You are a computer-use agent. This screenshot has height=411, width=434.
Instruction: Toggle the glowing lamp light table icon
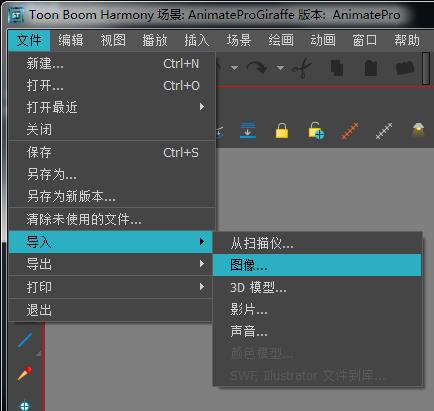(x=418, y=130)
